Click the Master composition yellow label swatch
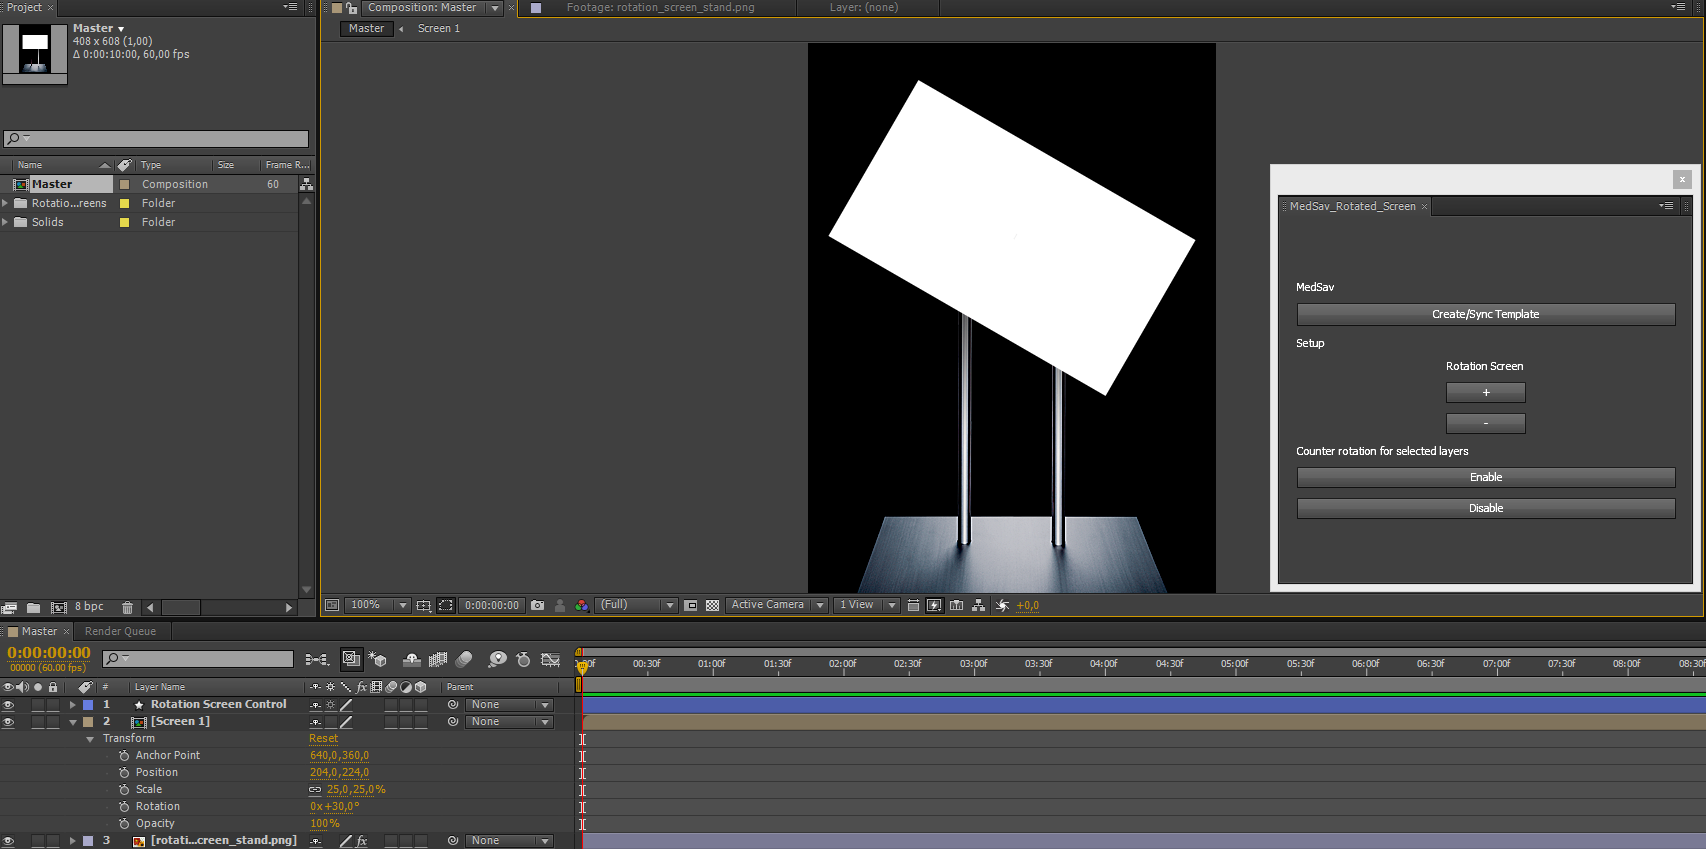The height and width of the screenshot is (849, 1706). (x=125, y=184)
